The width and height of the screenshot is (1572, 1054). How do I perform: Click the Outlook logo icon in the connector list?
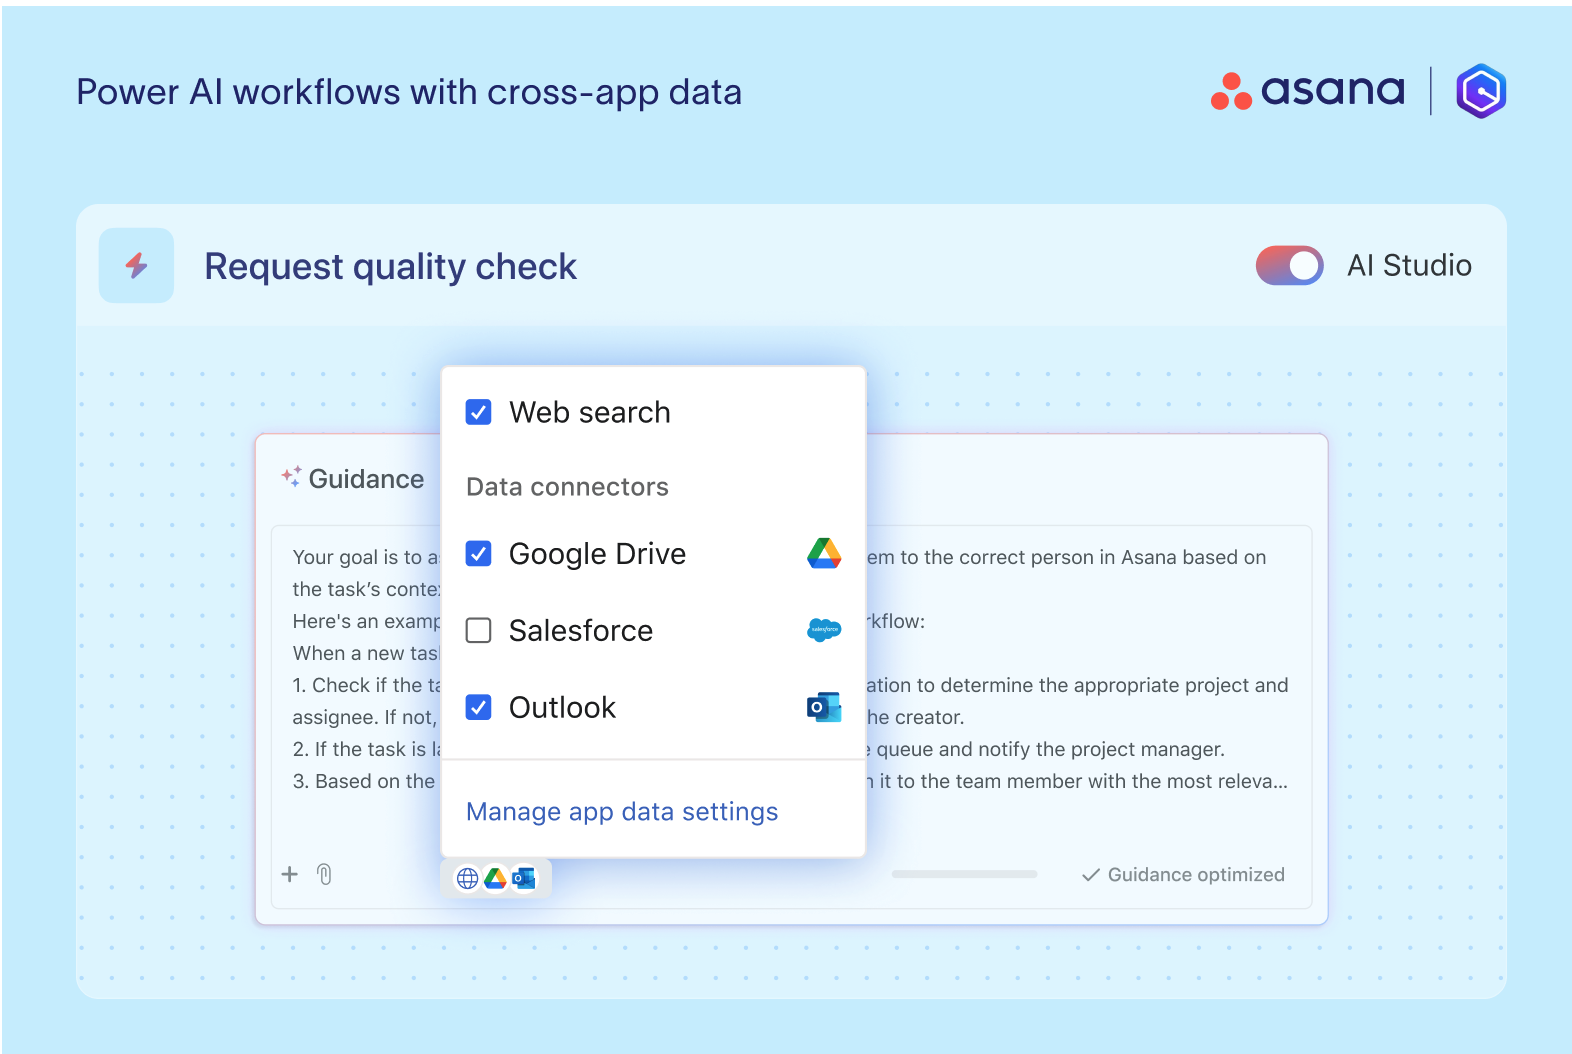(824, 707)
